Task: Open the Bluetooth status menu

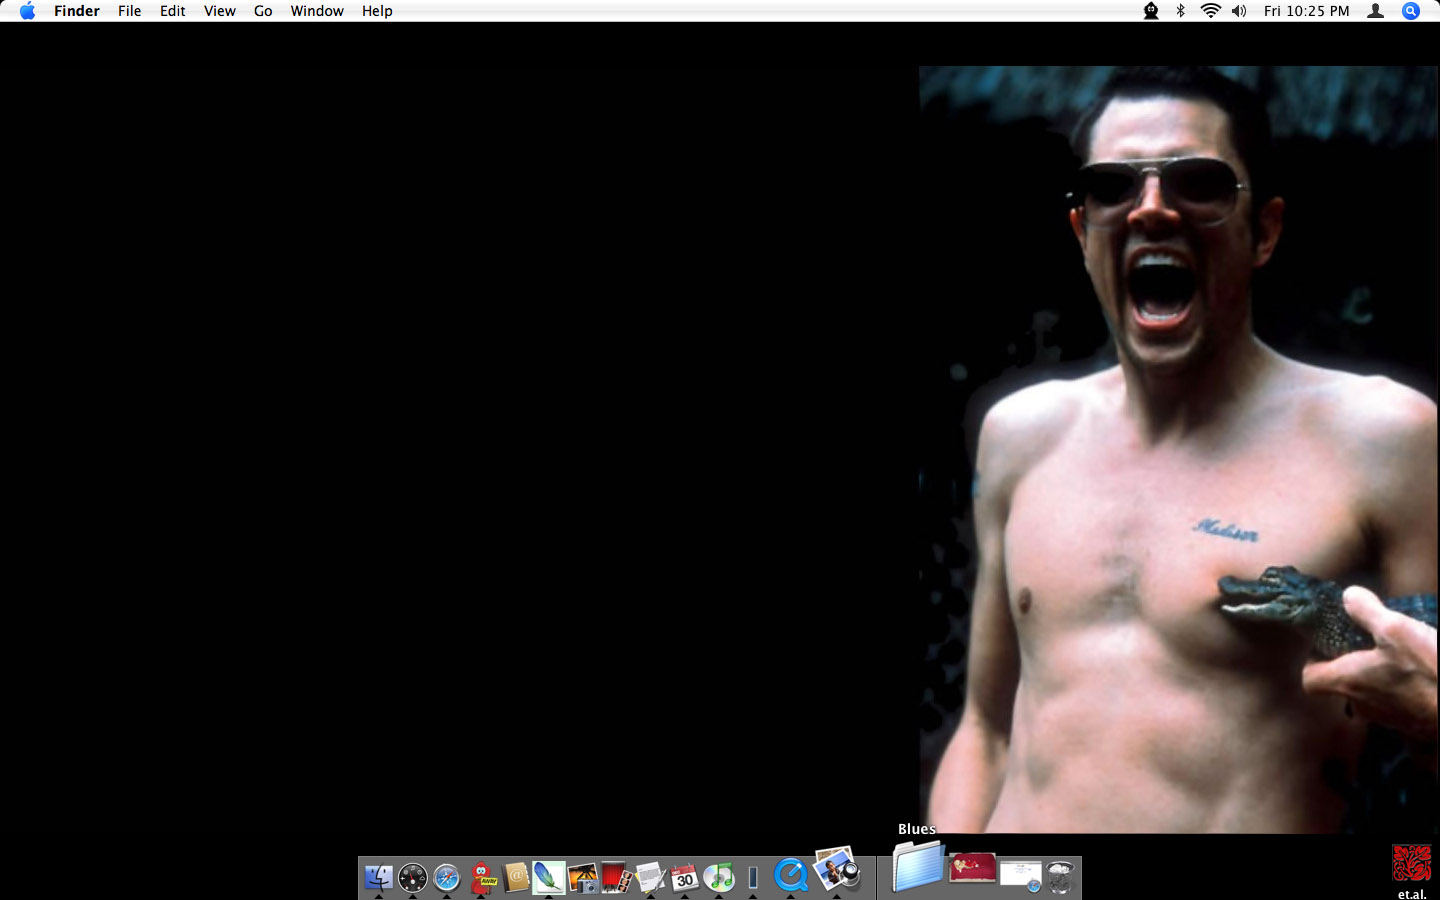Action: [1180, 11]
